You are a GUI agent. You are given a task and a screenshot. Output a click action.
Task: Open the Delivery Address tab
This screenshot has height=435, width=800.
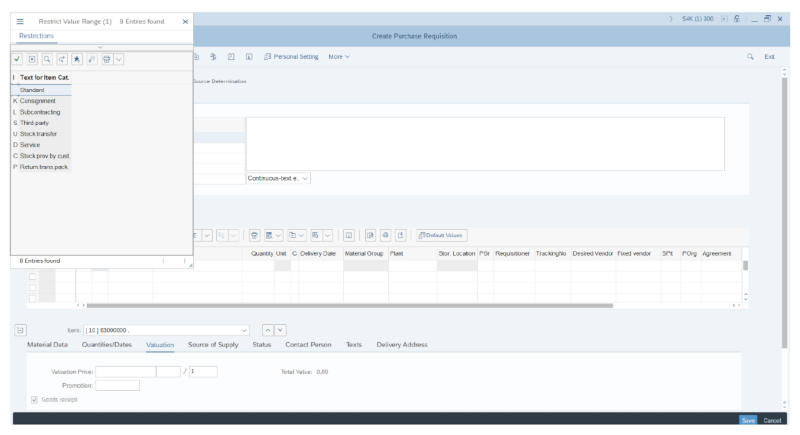click(401, 345)
